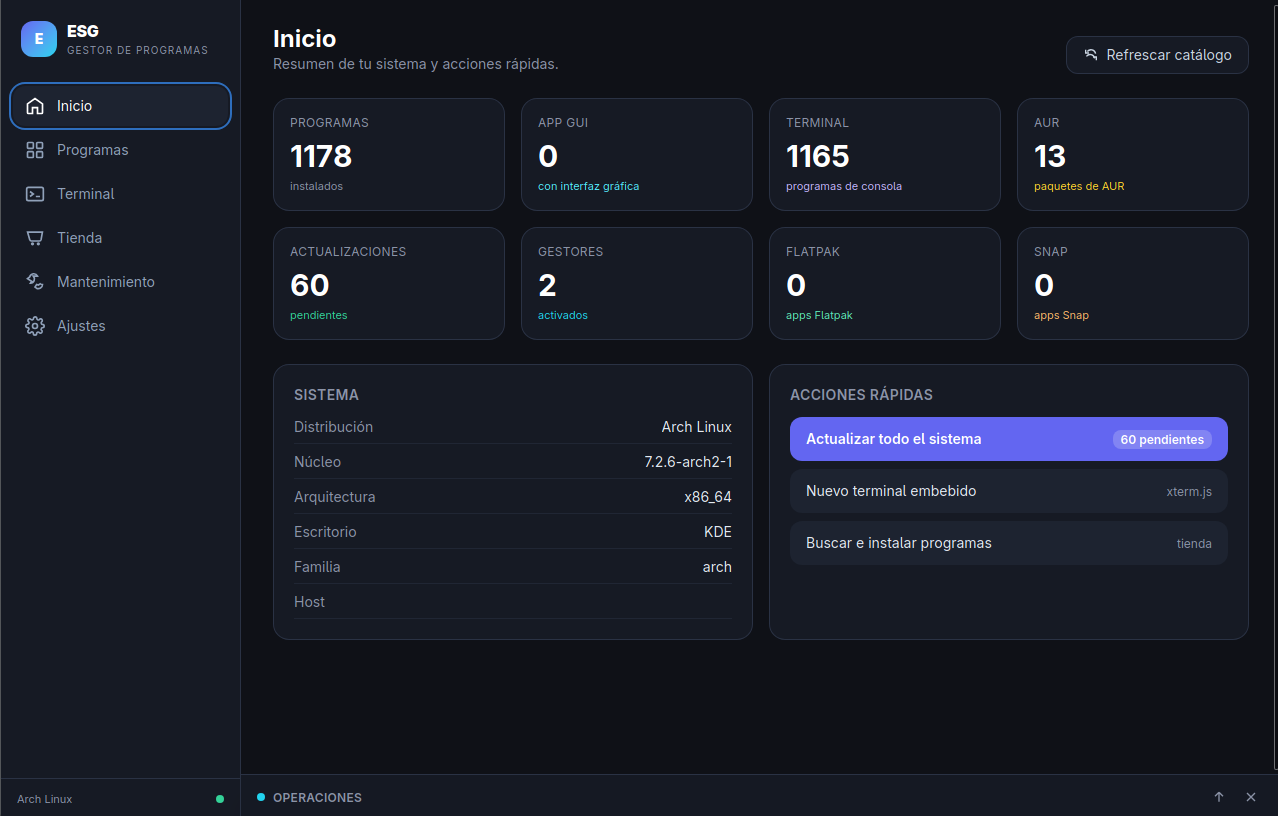Open the APP GUI card
The image size is (1278, 816).
click(637, 154)
